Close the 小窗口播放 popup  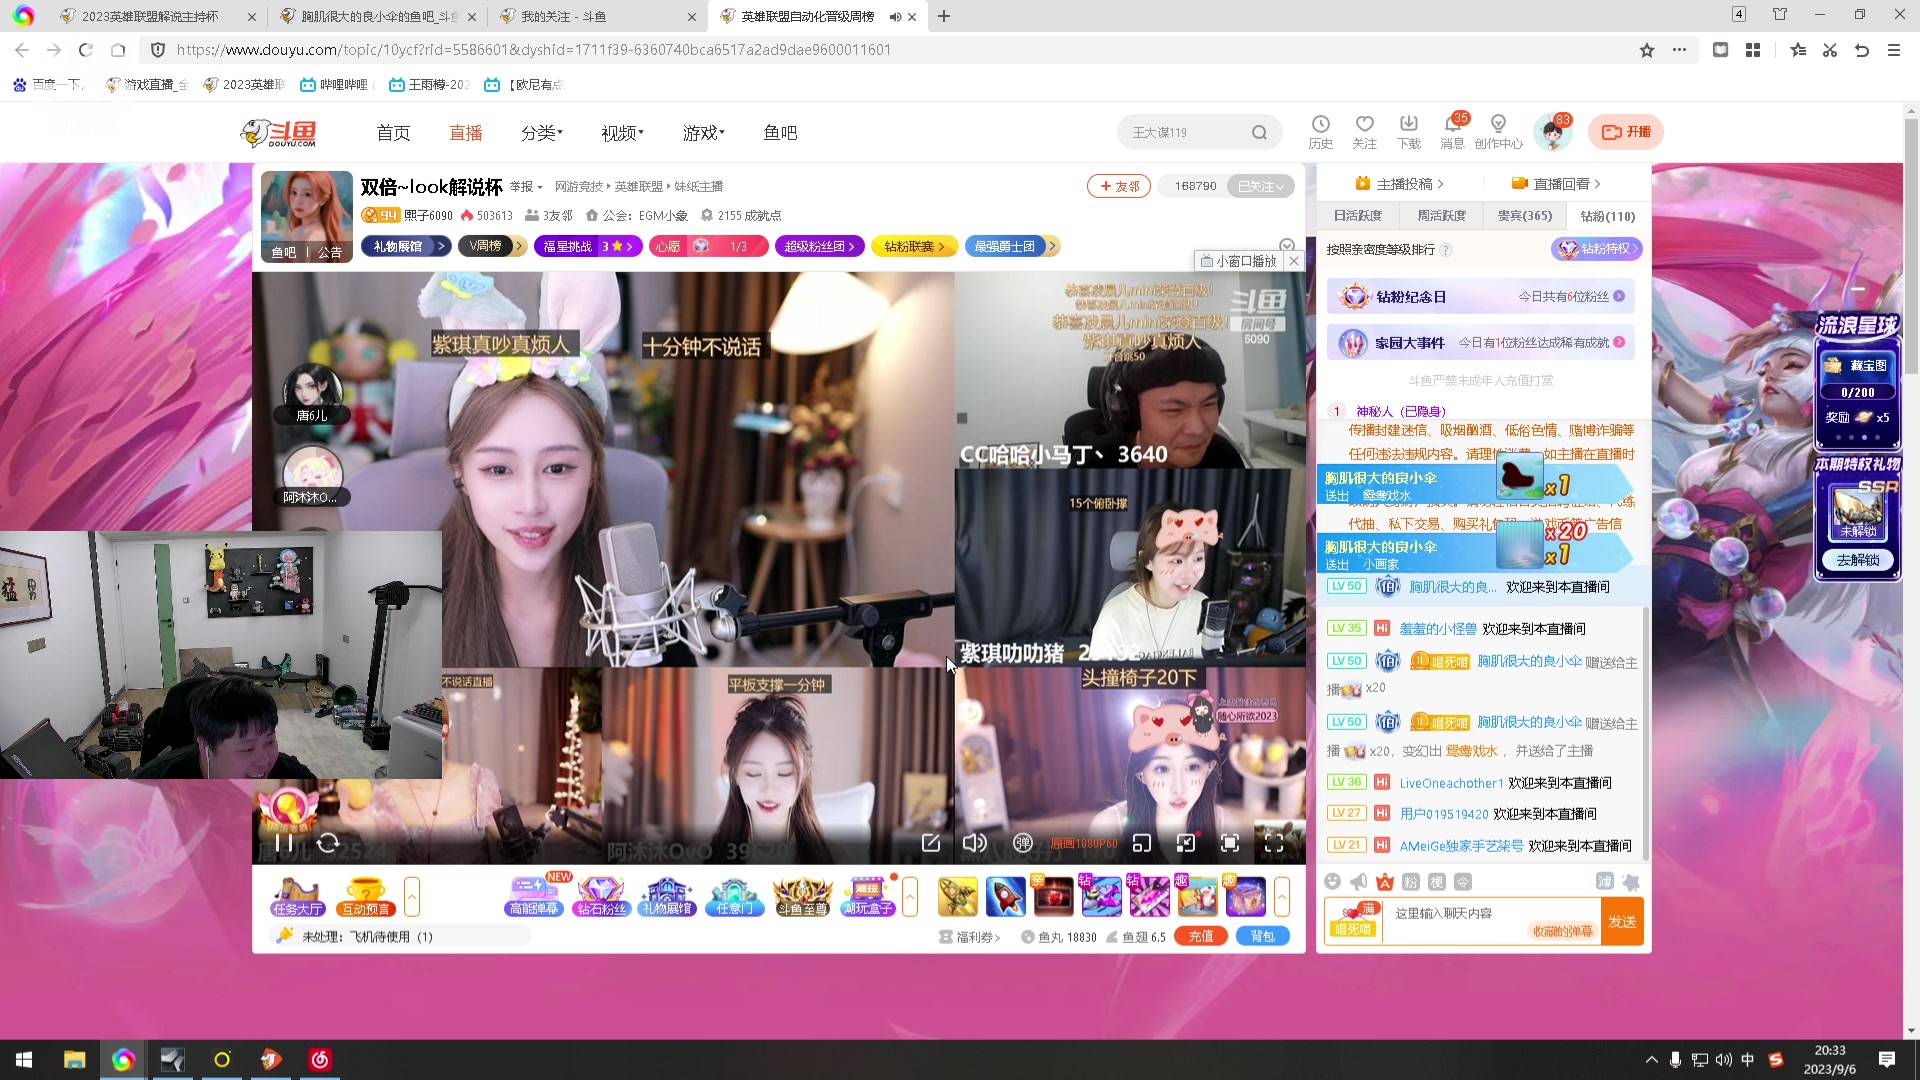coord(1294,261)
